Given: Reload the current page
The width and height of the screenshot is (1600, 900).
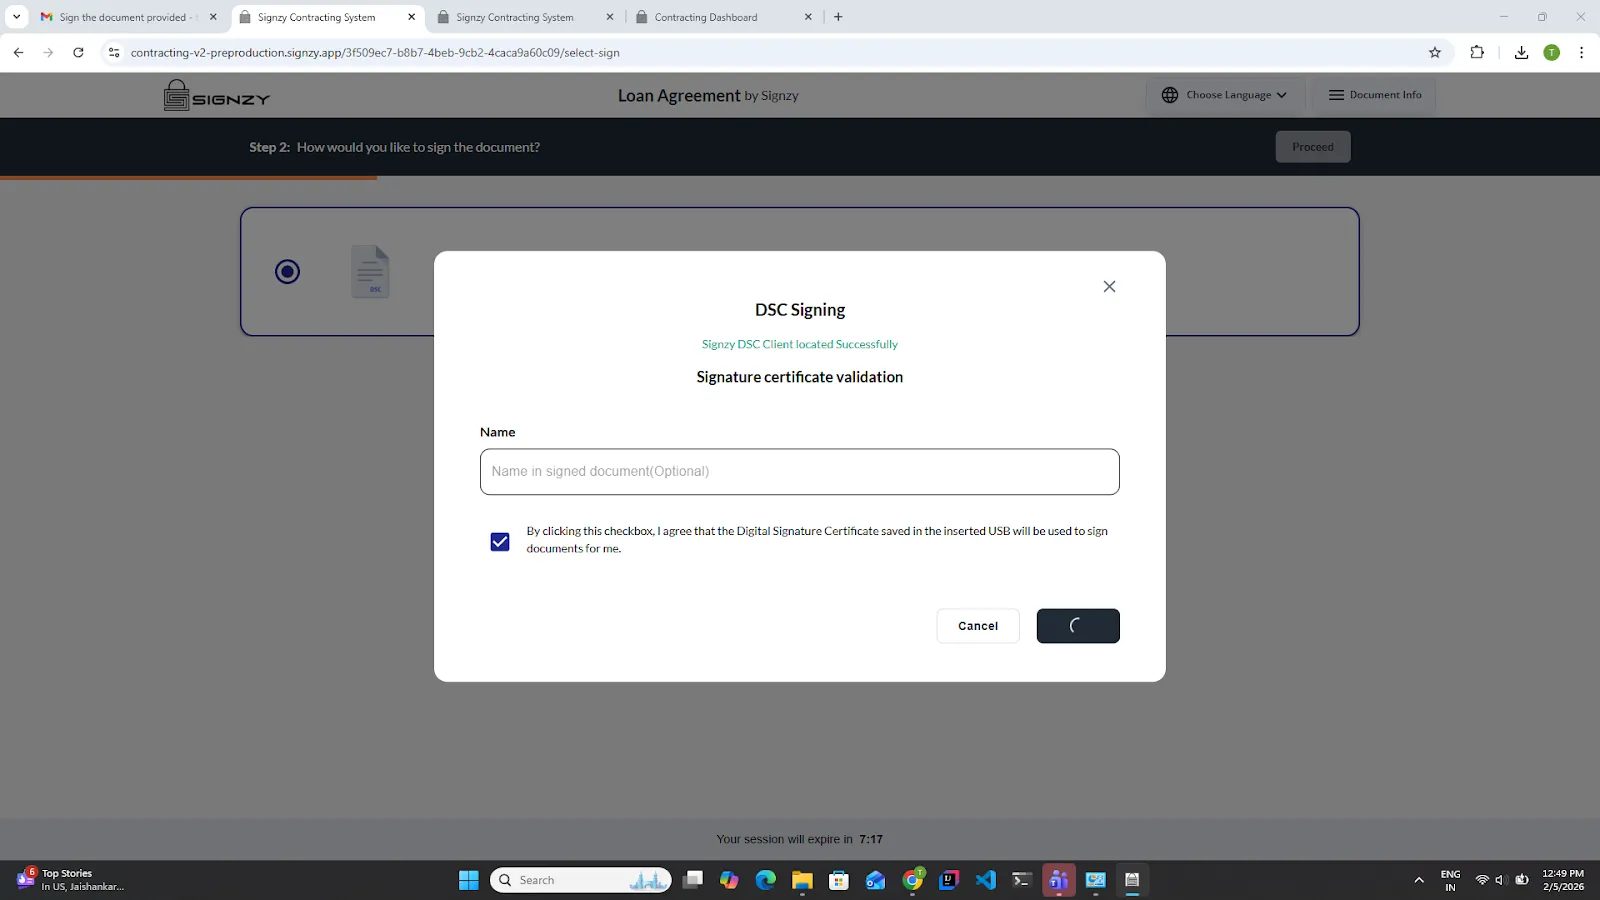Looking at the screenshot, I should (78, 53).
